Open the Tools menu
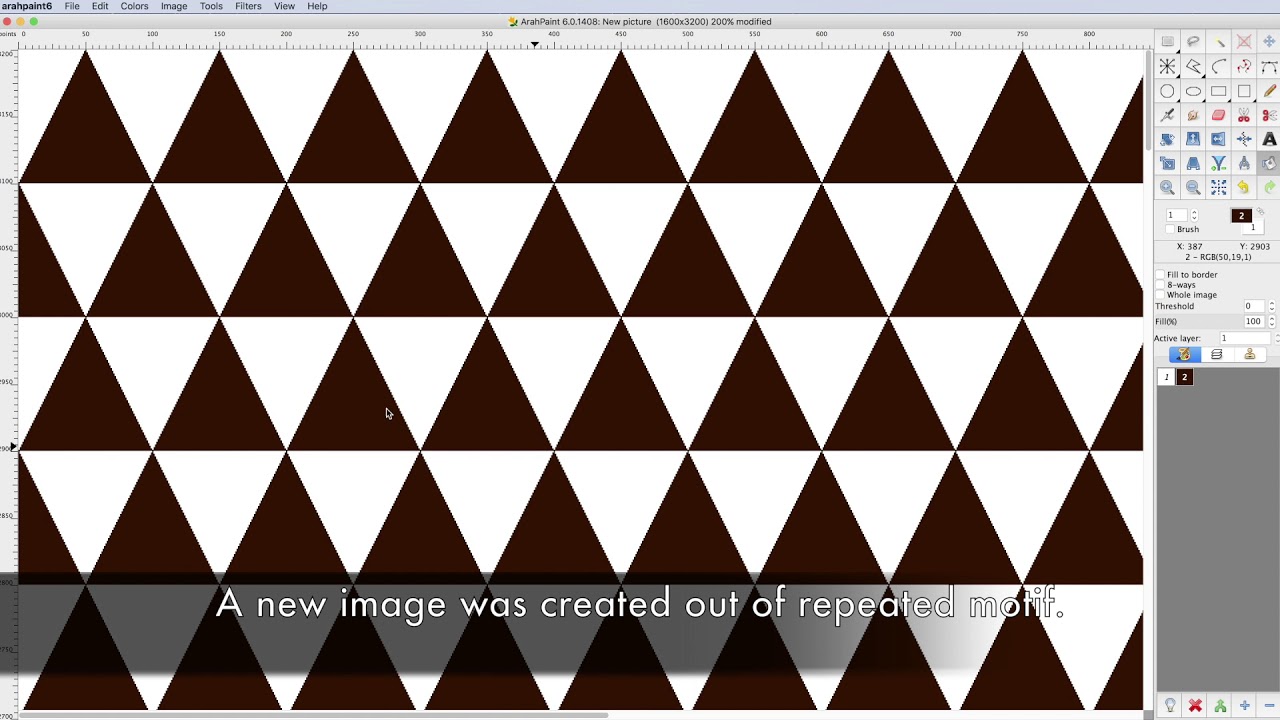The height and width of the screenshot is (720, 1280). coord(211,6)
